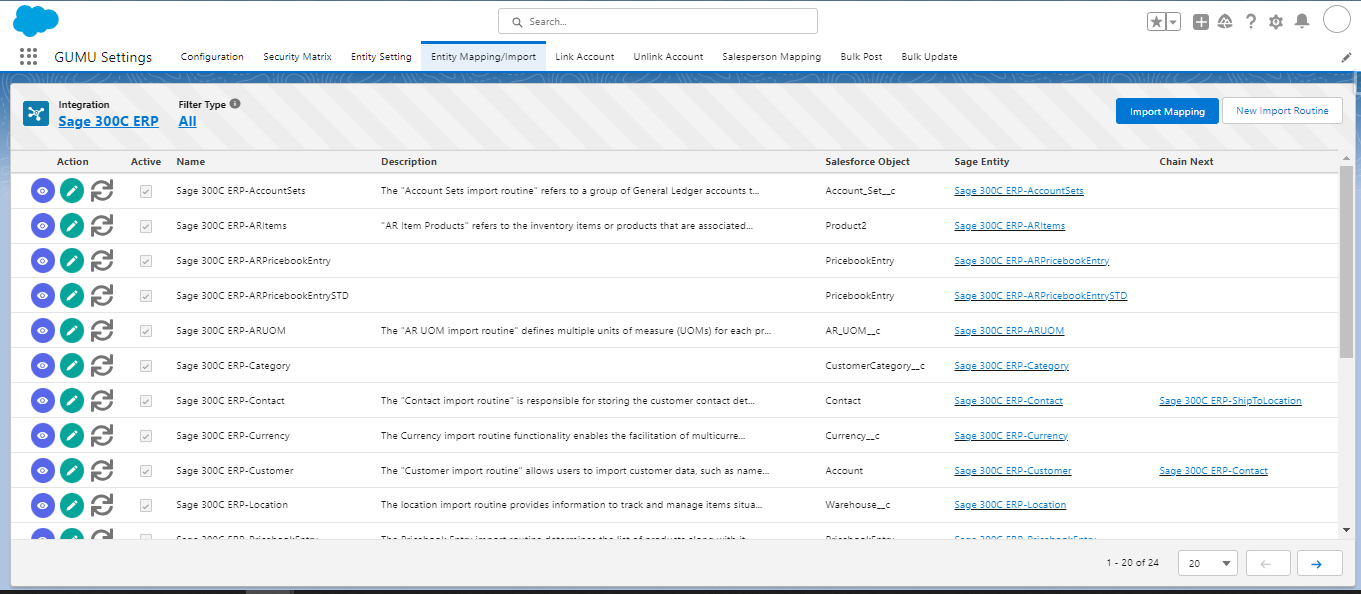Screen dimensions: 1361x594
Task: Open the global actions plus menu
Action: [x=1201, y=22]
